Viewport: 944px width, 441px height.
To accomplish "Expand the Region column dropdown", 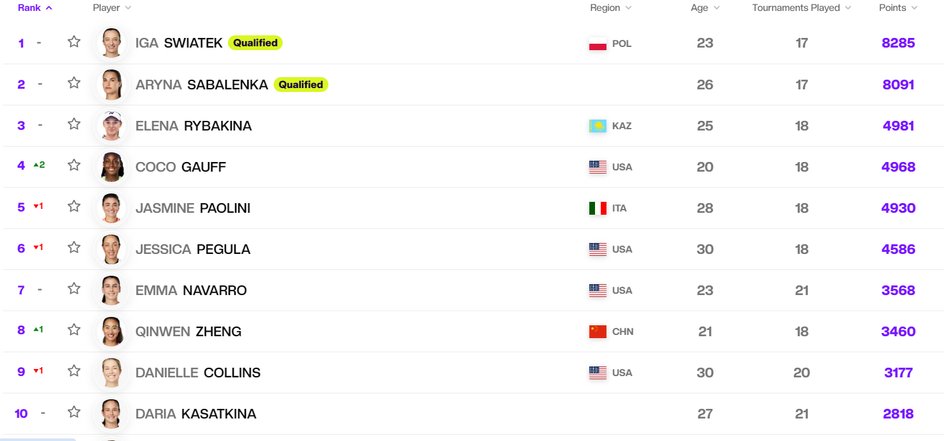I will coord(629,8).
